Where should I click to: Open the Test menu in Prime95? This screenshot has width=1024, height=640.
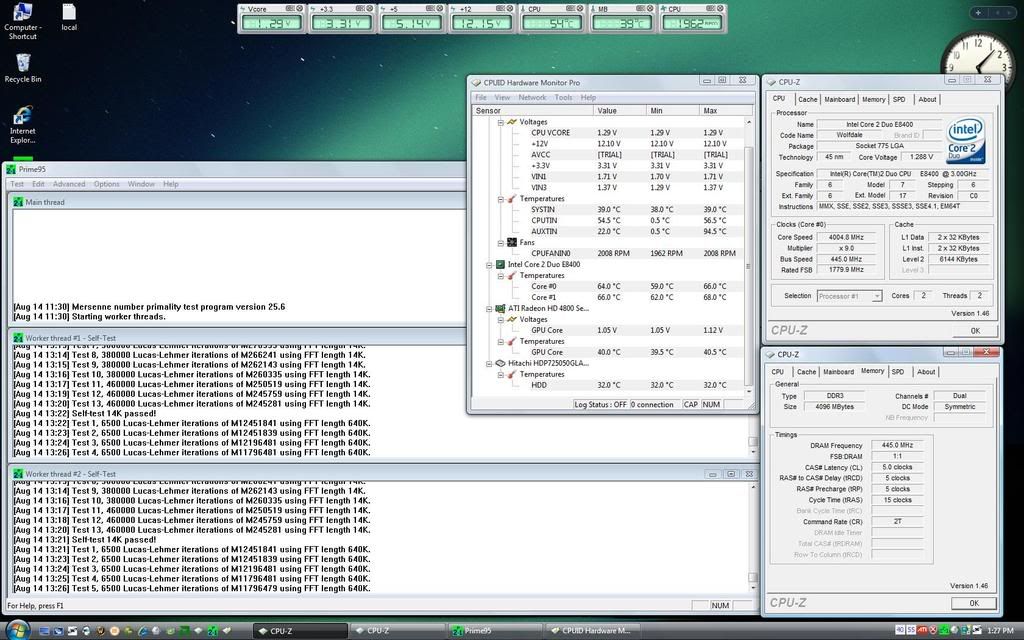17,184
